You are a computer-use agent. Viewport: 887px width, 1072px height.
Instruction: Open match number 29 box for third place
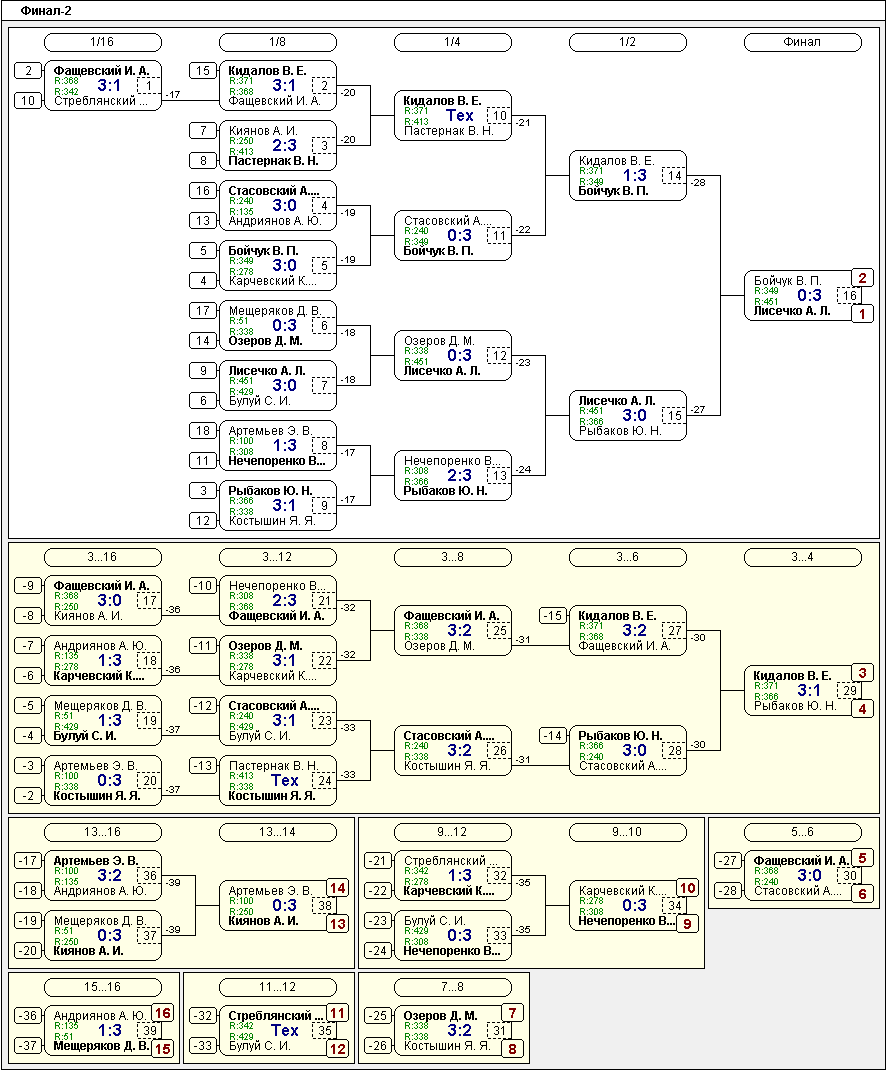pyautogui.click(x=849, y=691)
